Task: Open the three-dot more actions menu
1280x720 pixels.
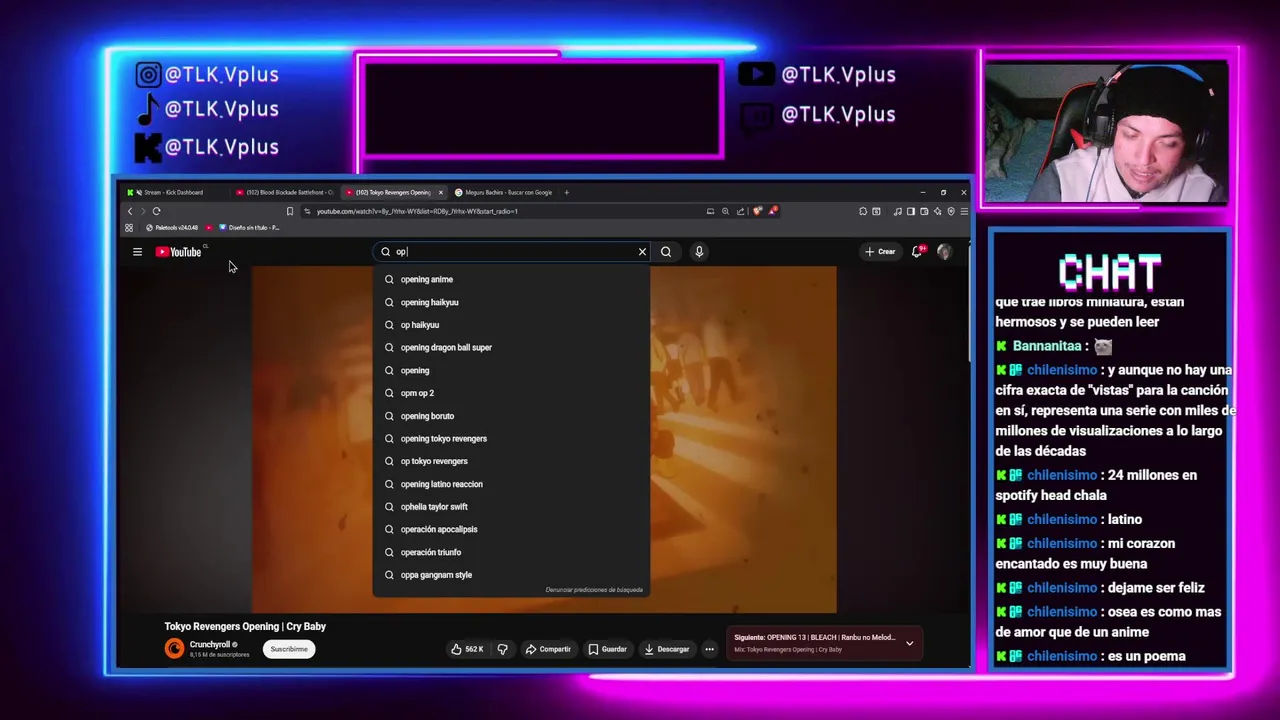Action: point(710,649)
